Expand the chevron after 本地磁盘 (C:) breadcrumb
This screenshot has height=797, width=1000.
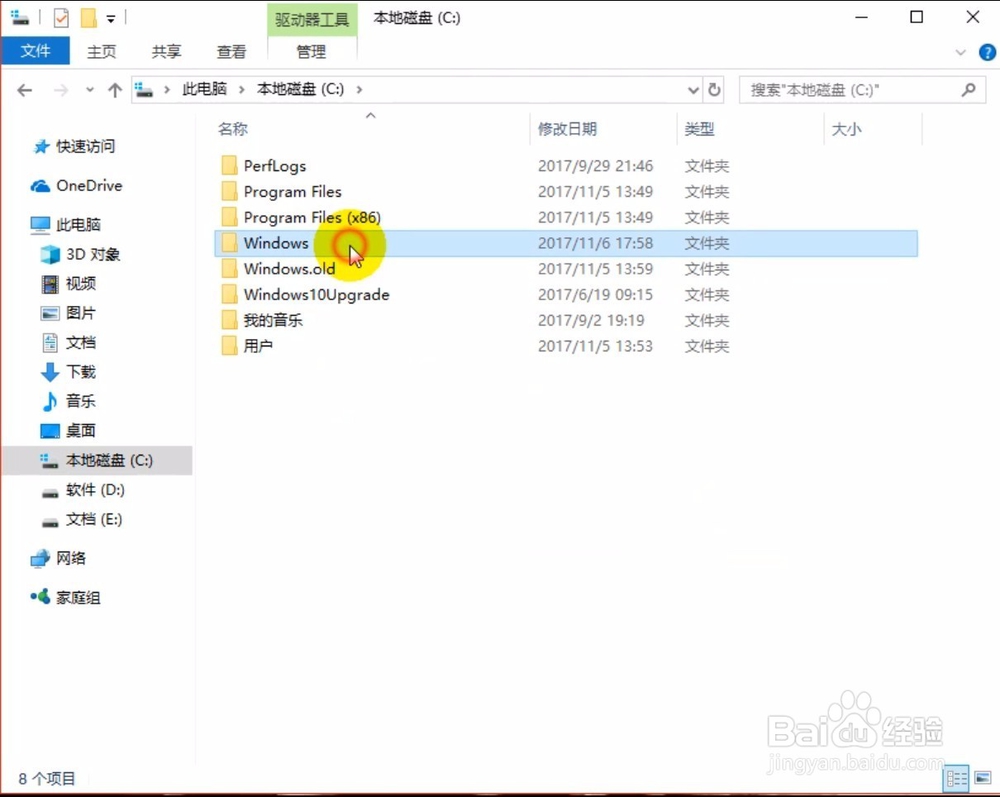360,90
